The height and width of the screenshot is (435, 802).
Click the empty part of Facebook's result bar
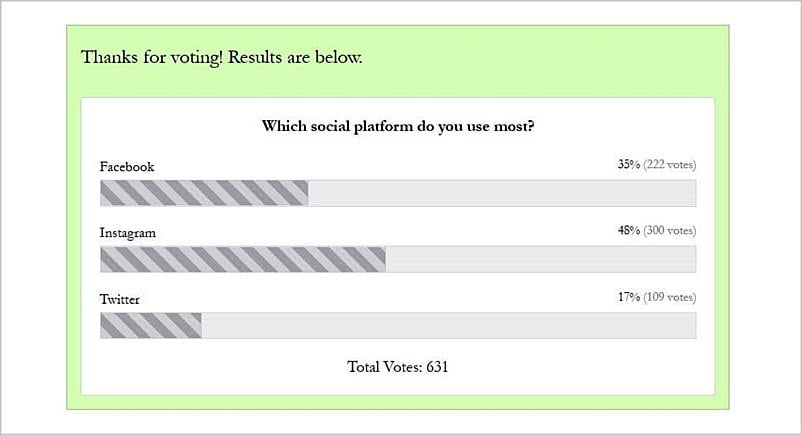tap(500, 193)
